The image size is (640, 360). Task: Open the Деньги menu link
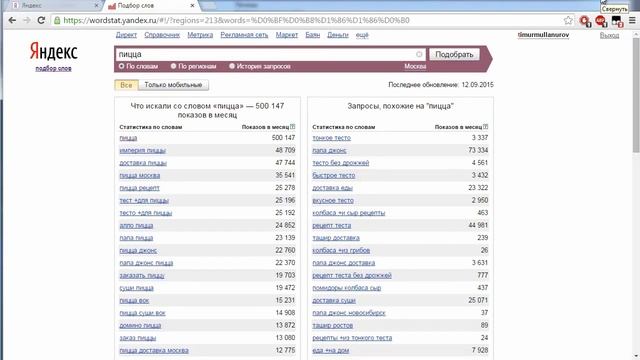pyautogui.click(x=338, y=35)
